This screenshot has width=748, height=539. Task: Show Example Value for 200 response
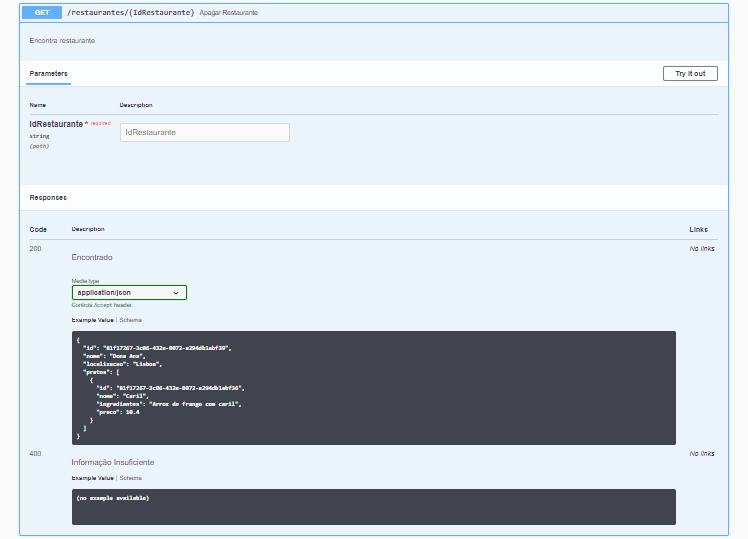pos(93,320)
